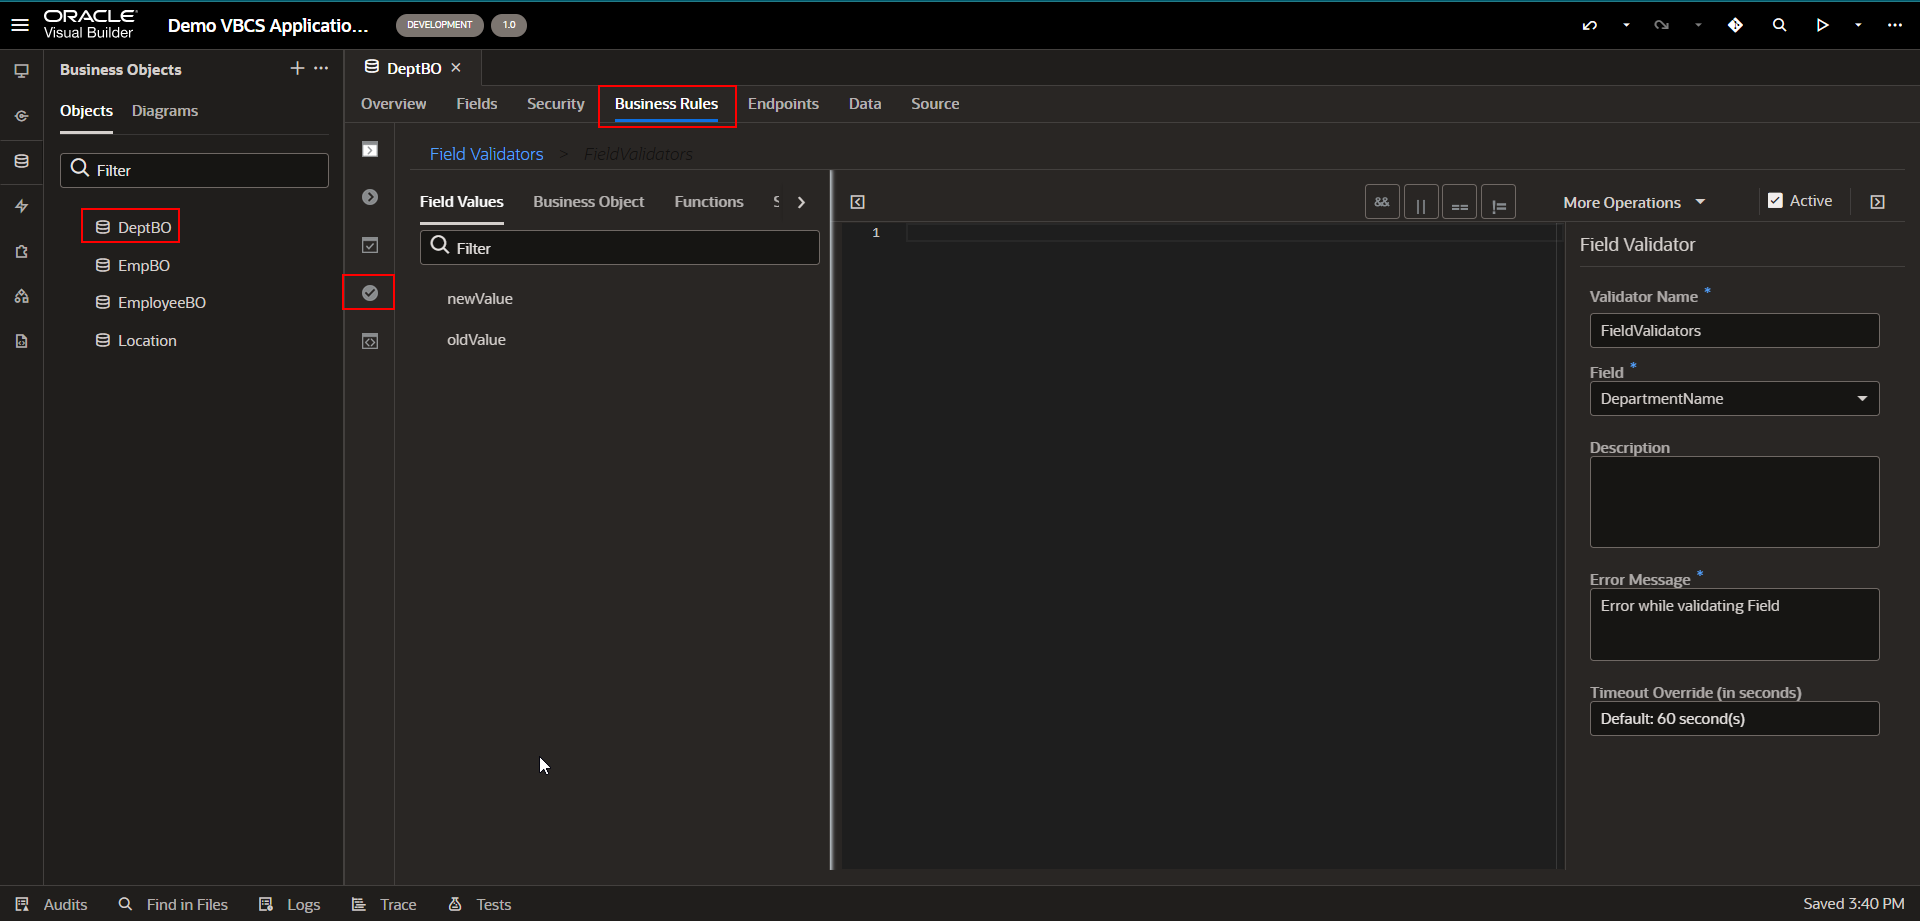1920x921 pixels.
Task: Switch to Business Object palette tab
Action: 588,202
